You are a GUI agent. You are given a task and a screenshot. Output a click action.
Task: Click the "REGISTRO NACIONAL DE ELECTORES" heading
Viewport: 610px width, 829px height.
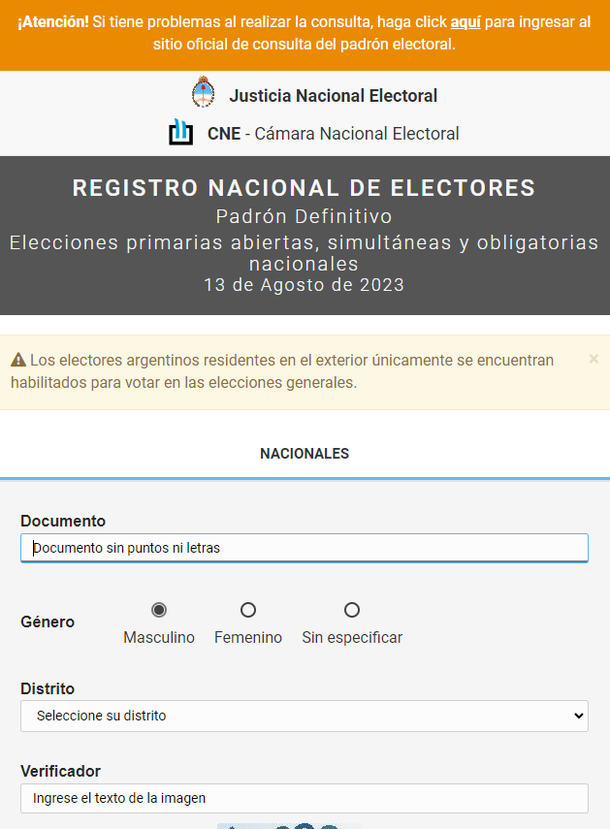[x=304, y=188]
